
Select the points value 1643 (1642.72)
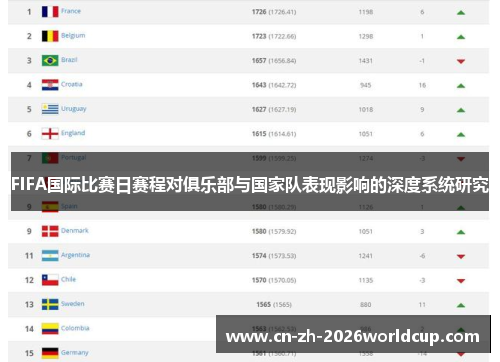[x=274, y=85]
